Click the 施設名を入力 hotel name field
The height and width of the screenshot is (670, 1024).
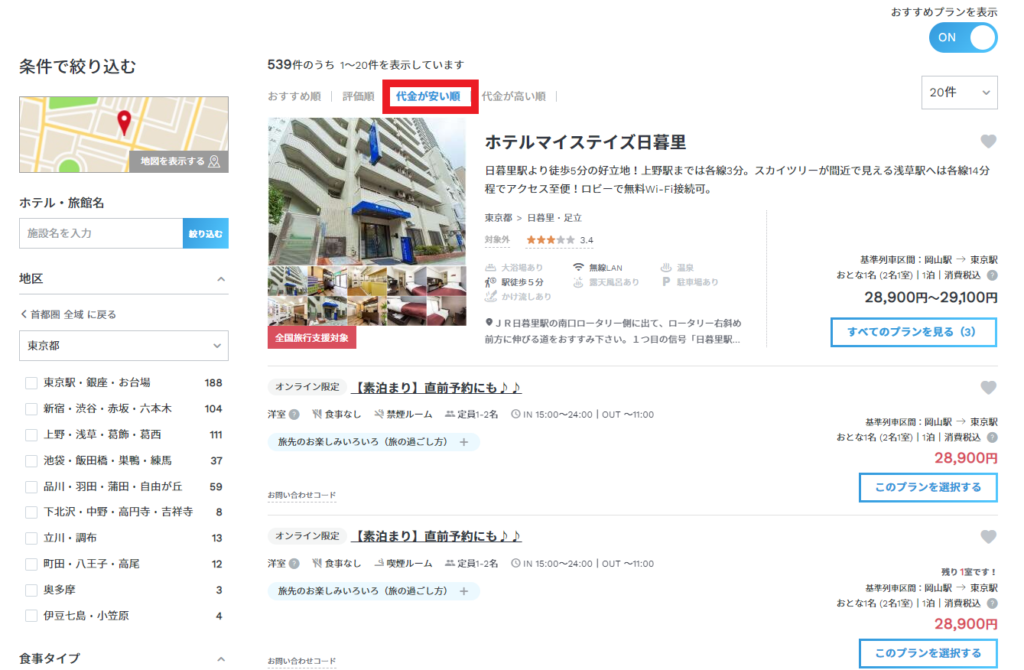click(x=100, y=231)
